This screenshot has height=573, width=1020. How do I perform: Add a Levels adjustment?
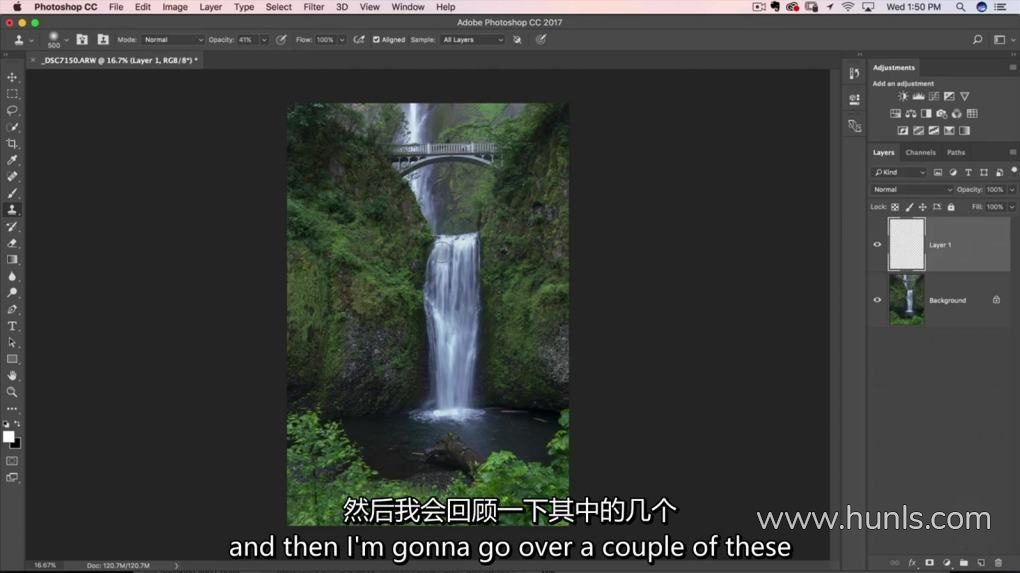[919, 96]
